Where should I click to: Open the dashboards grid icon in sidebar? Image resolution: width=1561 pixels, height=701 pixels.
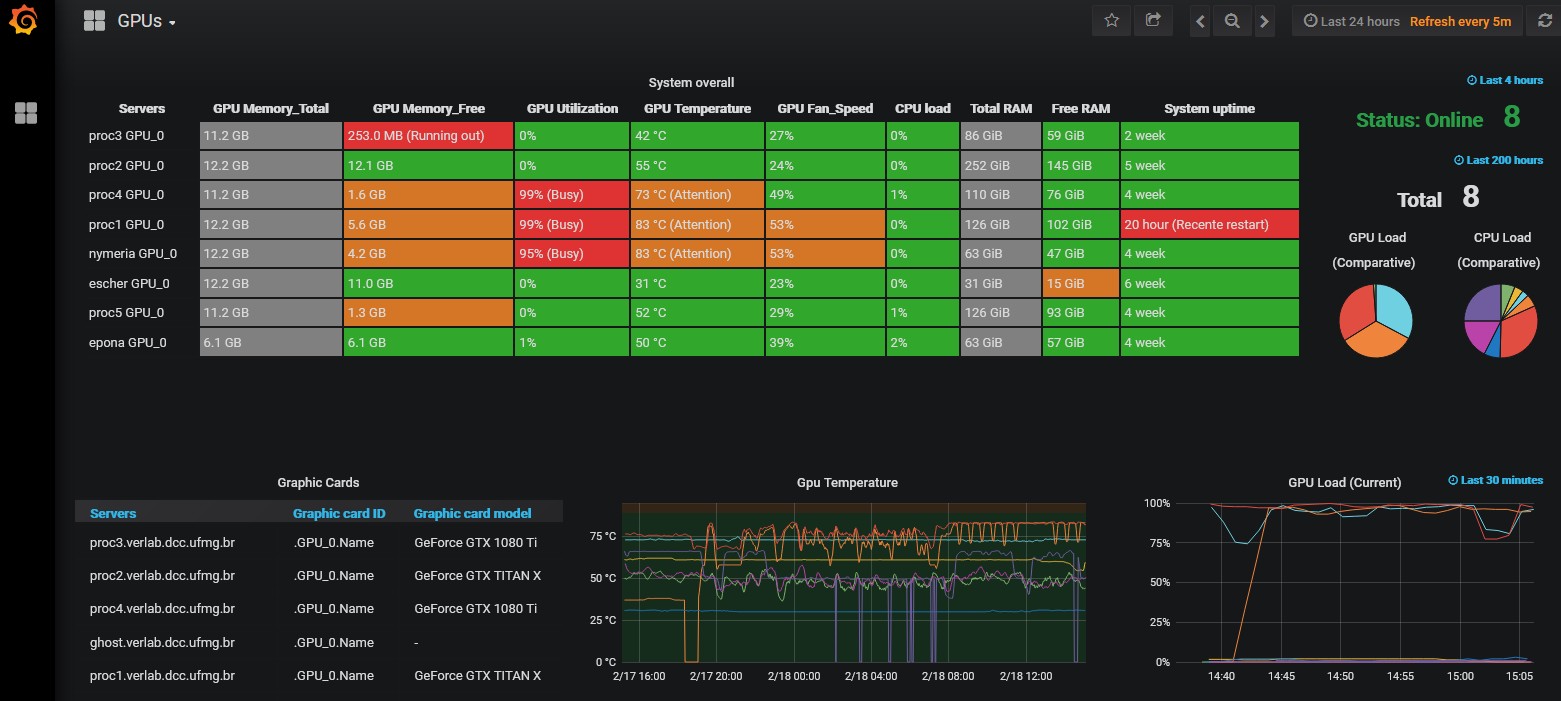(x=26, y=113)
